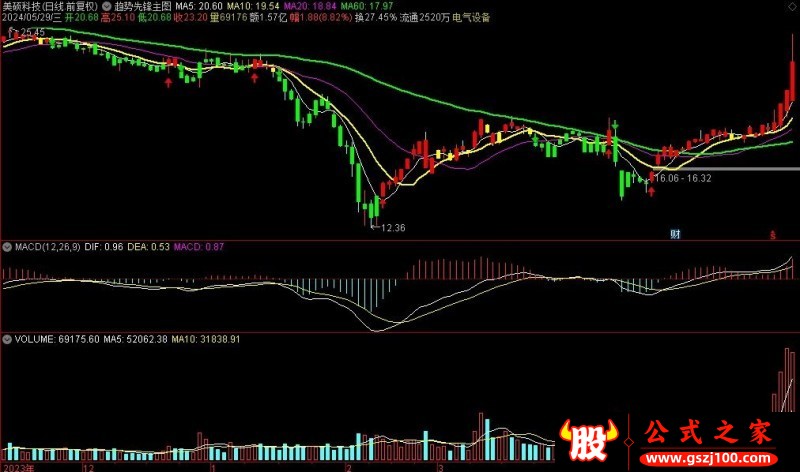Expand the MACD(12,26,9) indicator menu arrow
This screenshot has width=800, height=472.
pos(7,247)
